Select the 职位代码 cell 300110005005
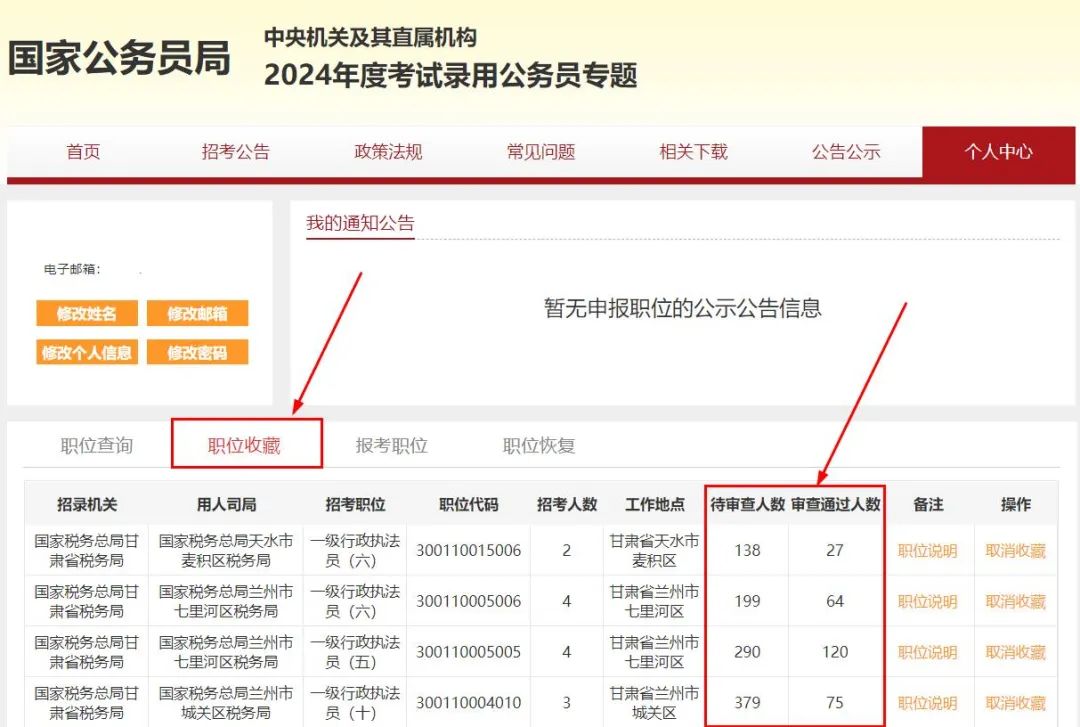1080x727 pixels. pos(468,652)
